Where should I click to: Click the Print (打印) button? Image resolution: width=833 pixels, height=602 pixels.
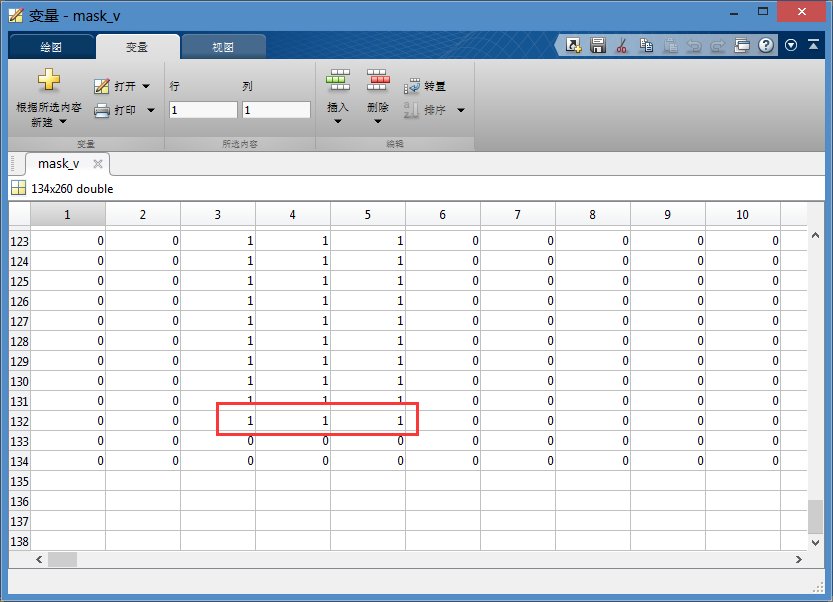click(115, 110)
